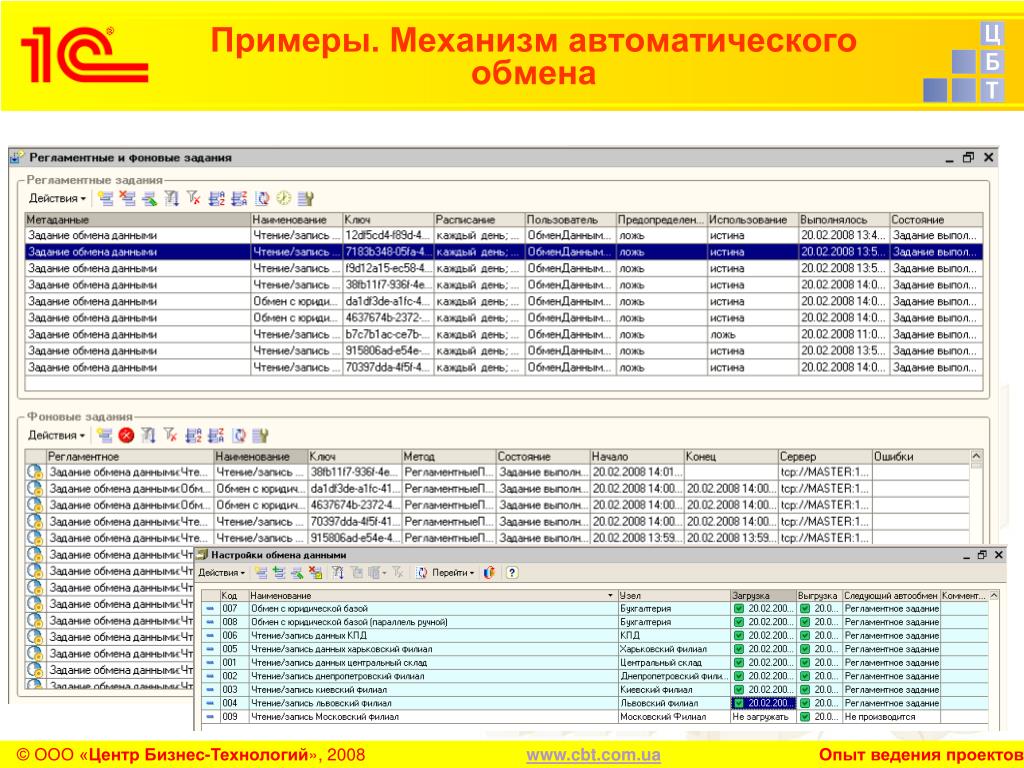Open list settings wrench icon in Регламентные задания
The height and width of the screenshot is (768, 1024).
(x=306, y=199)
